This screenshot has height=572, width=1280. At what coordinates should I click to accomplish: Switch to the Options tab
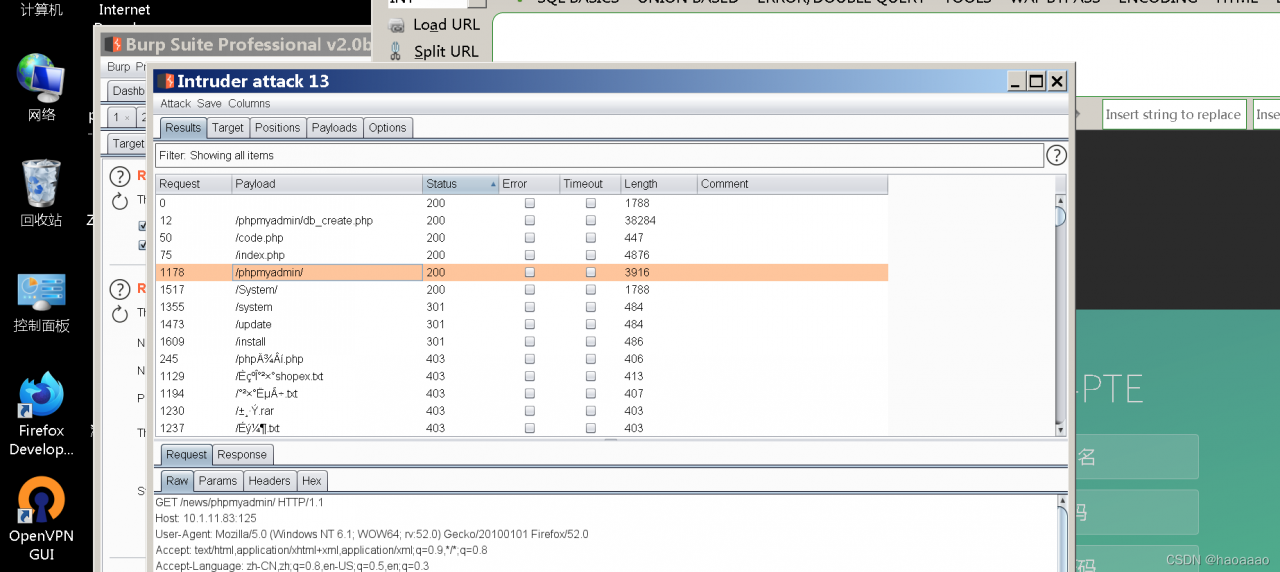pos(387,128)
